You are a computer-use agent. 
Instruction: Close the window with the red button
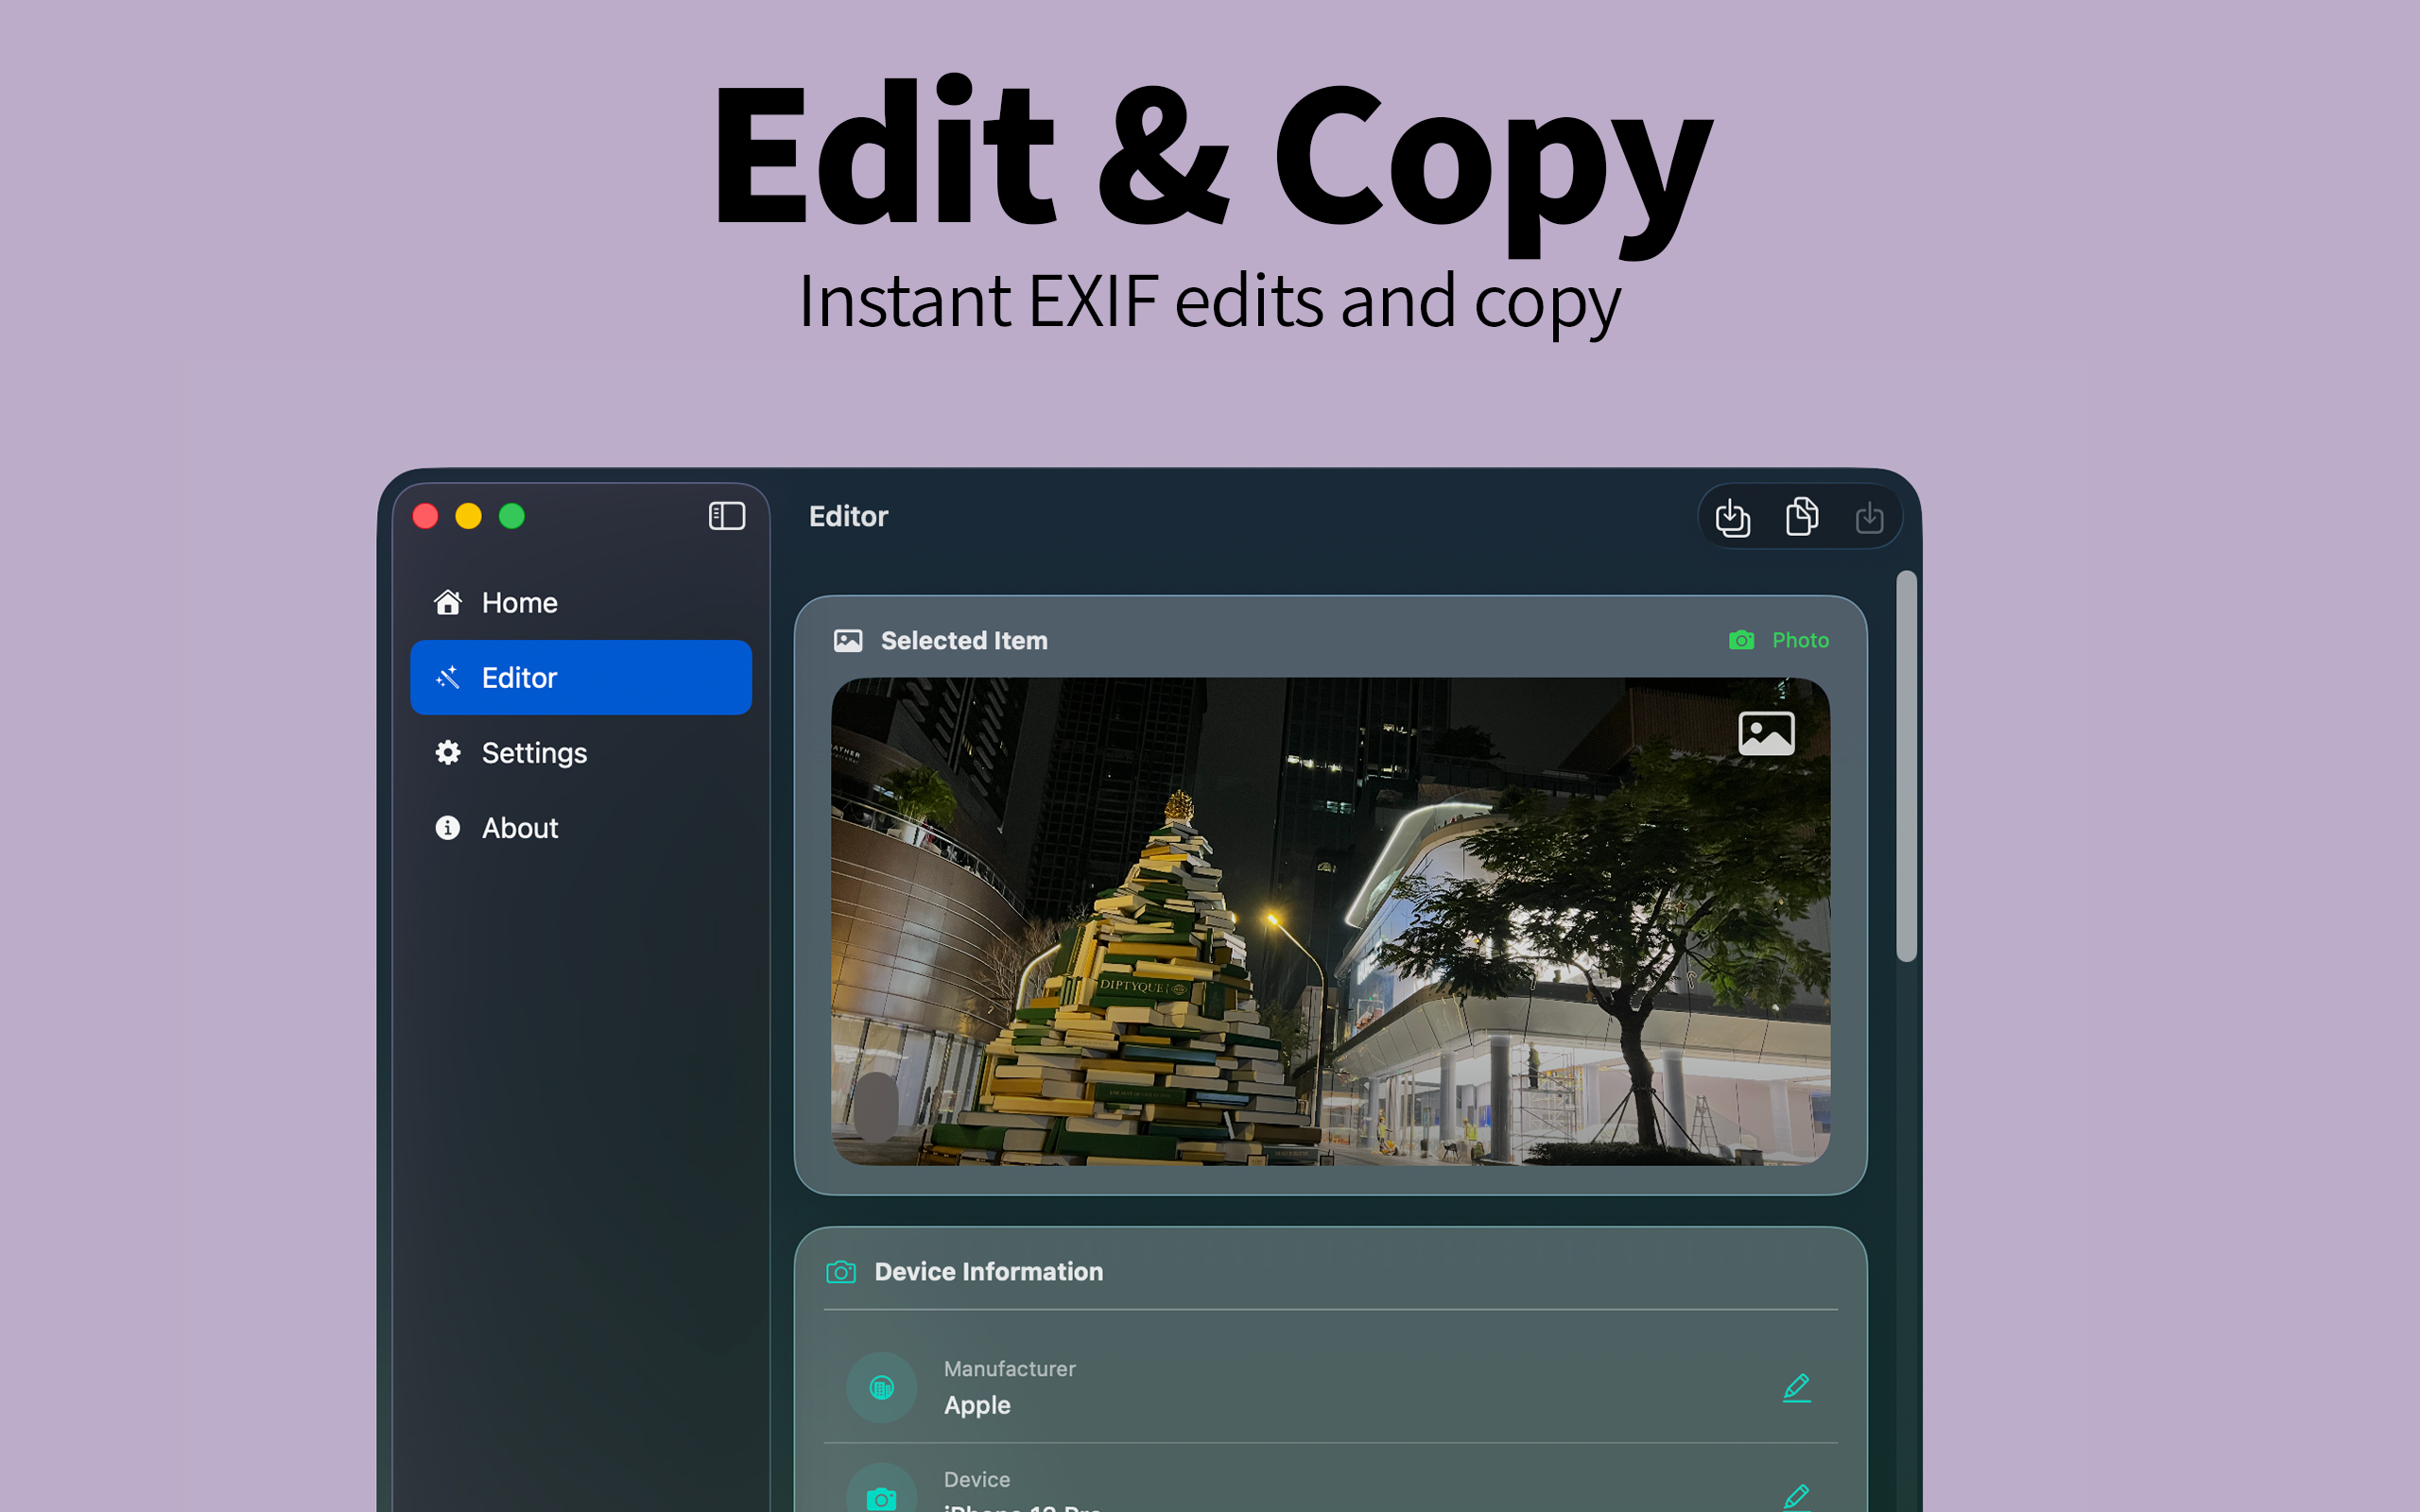[425, 516]
